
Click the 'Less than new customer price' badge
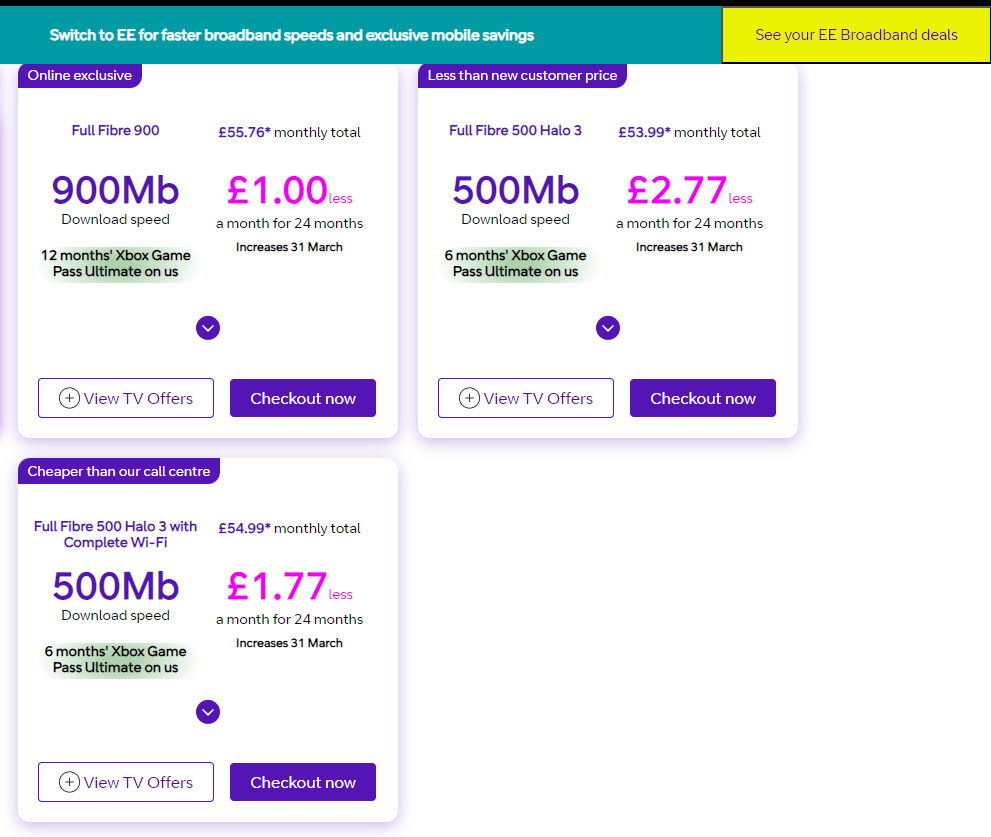pyautogui.click(x=522, y=75)
